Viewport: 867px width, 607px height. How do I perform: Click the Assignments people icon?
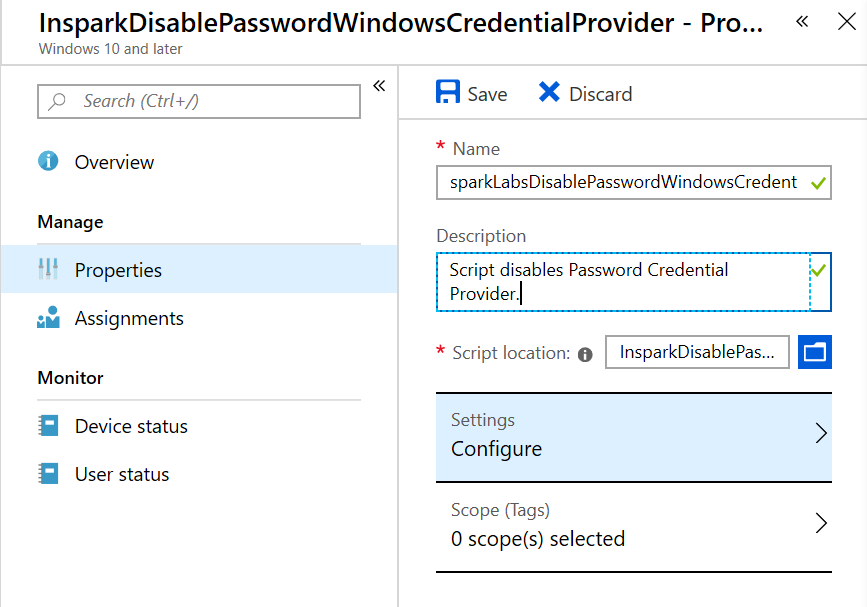point(48,318)
